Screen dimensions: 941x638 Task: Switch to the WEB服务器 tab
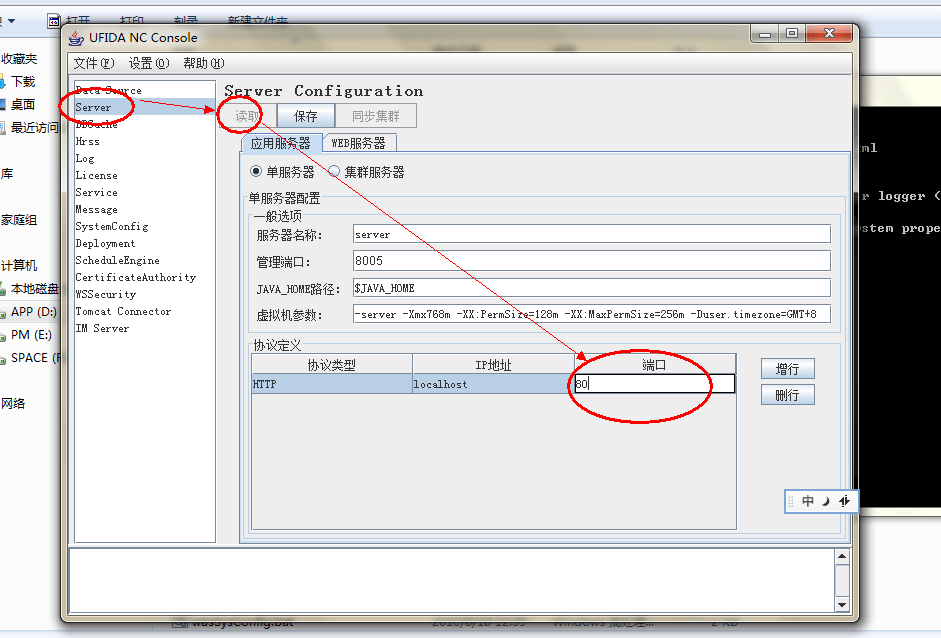tap(358, 143)
